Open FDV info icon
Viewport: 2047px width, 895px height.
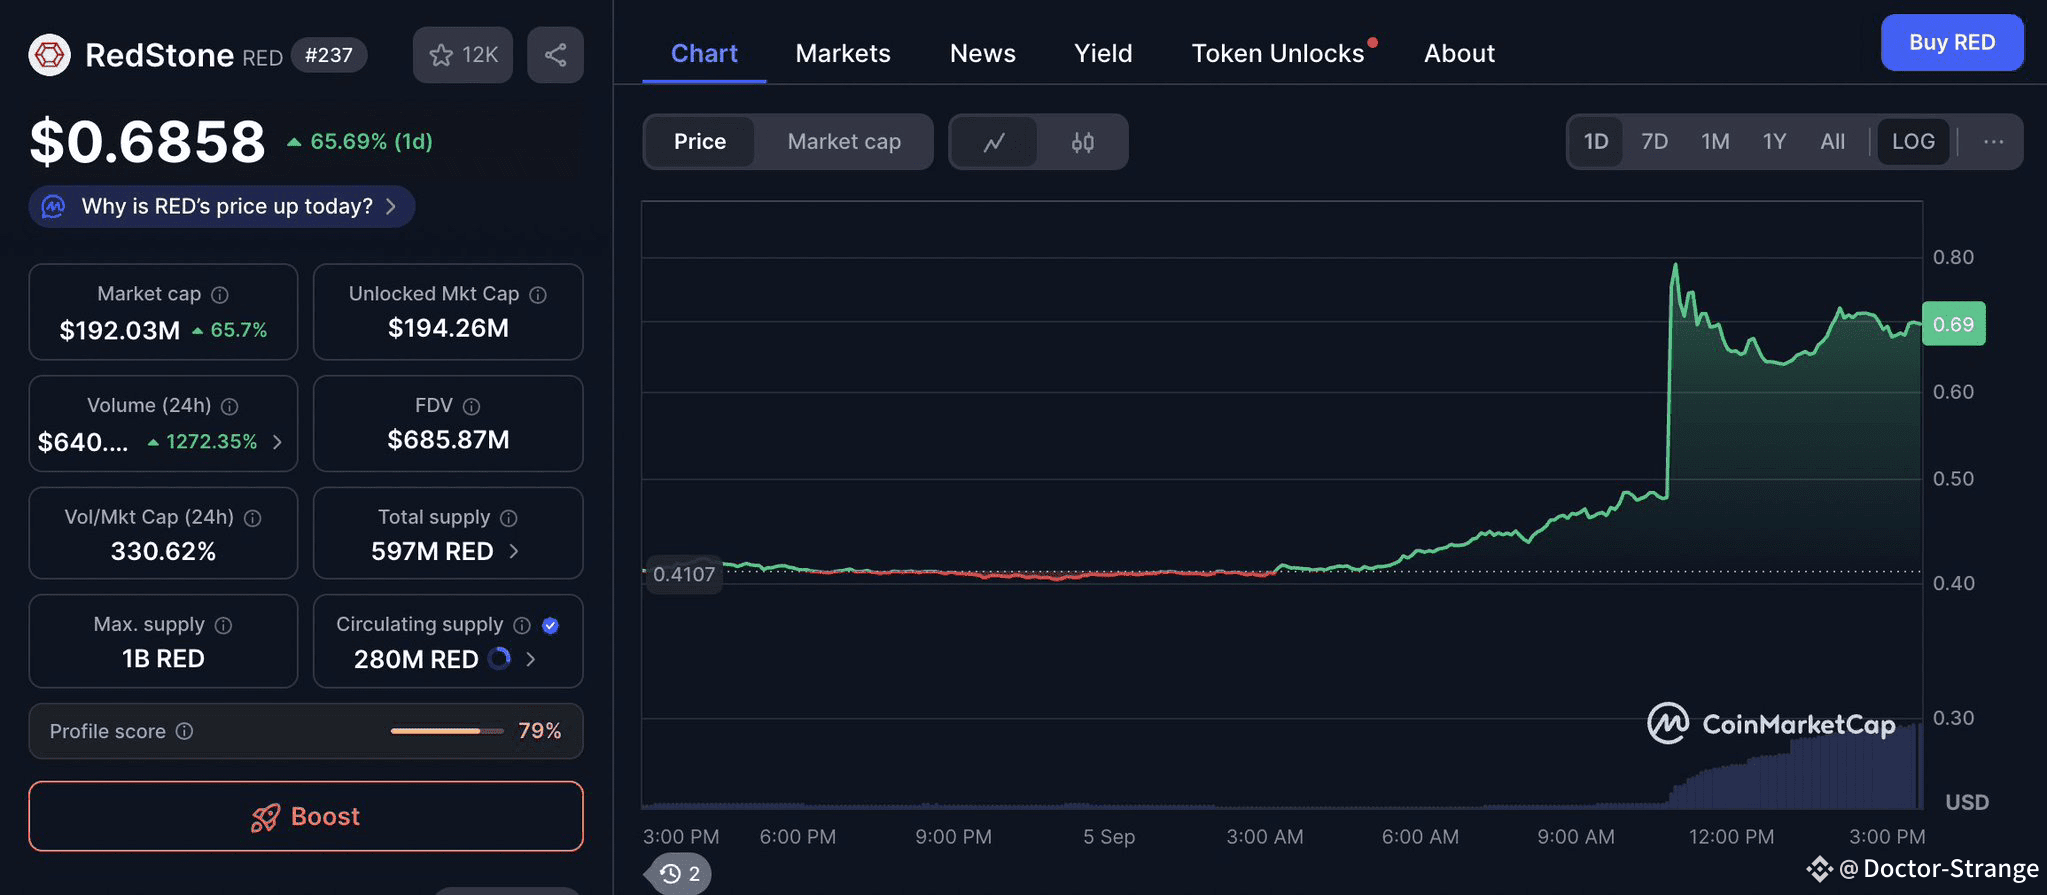pos(472,406)
